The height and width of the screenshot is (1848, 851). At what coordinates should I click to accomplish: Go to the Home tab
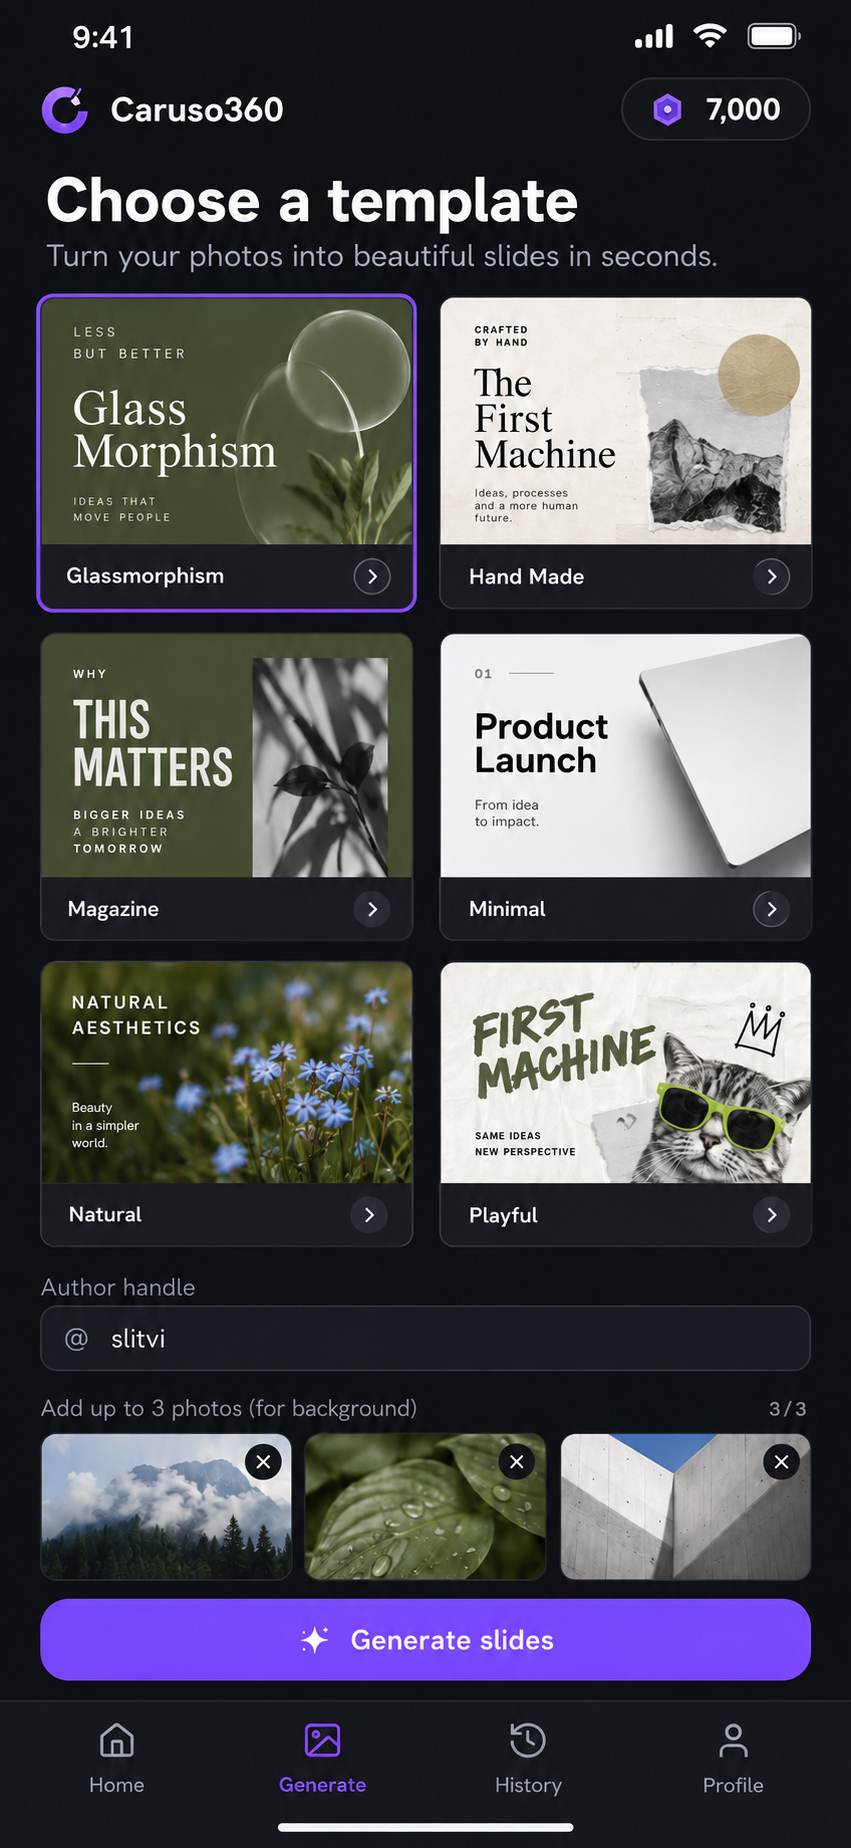(x=117, y=1759)
